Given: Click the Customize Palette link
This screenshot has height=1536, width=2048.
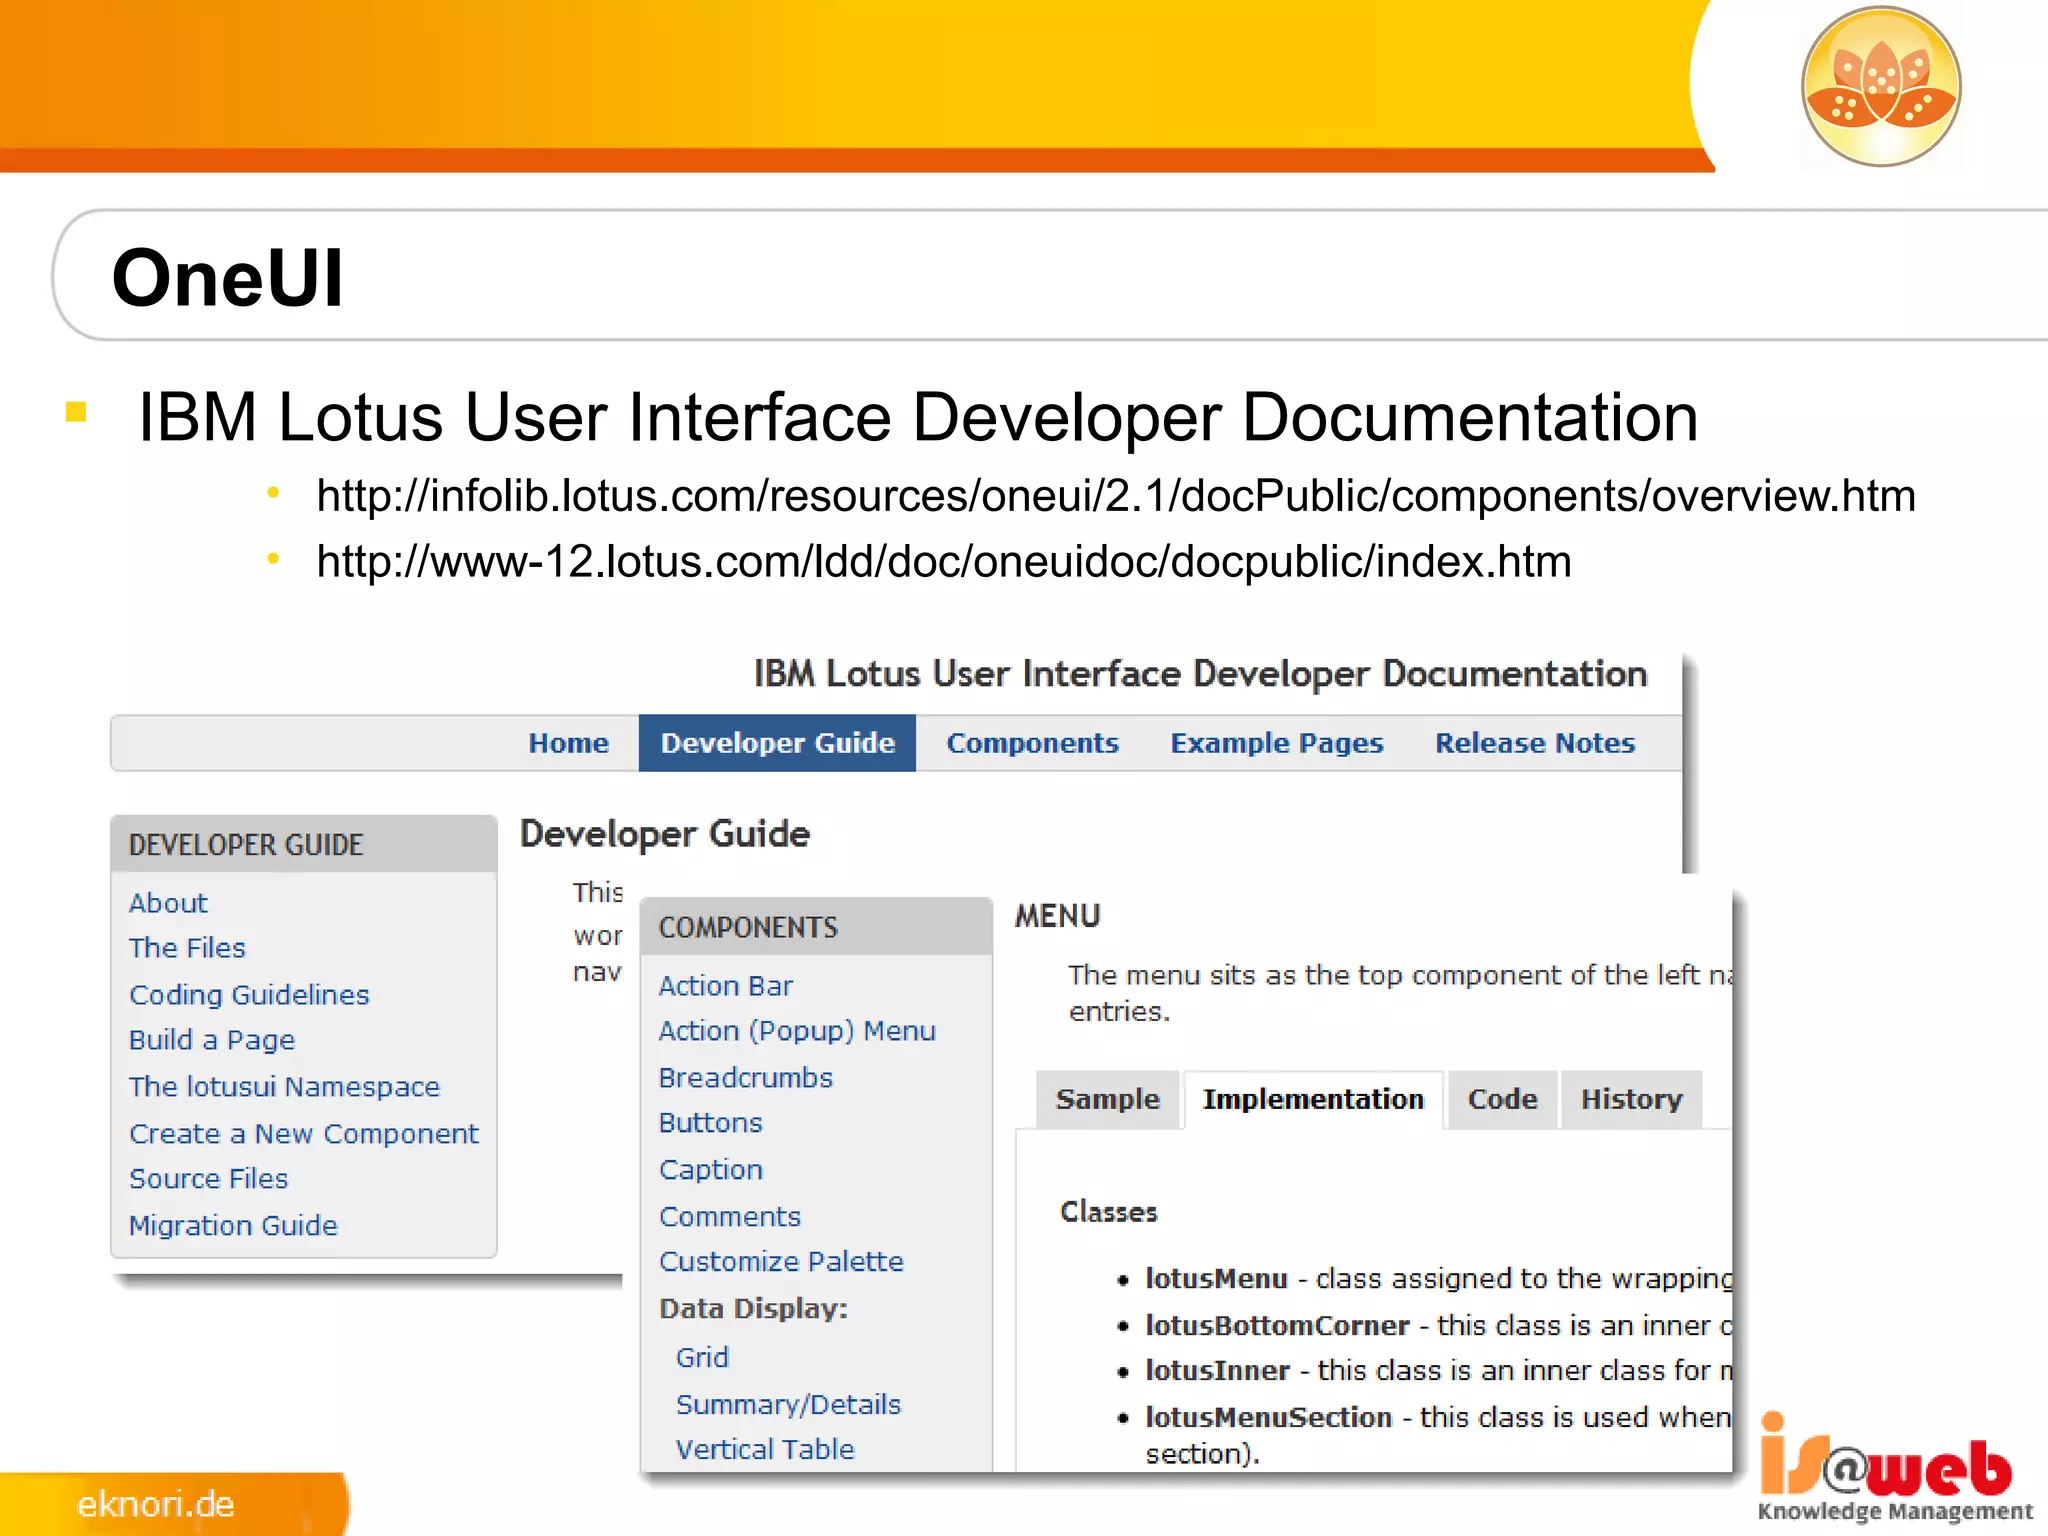Looking at the screenshot, I should click(x=781, y=1262).
